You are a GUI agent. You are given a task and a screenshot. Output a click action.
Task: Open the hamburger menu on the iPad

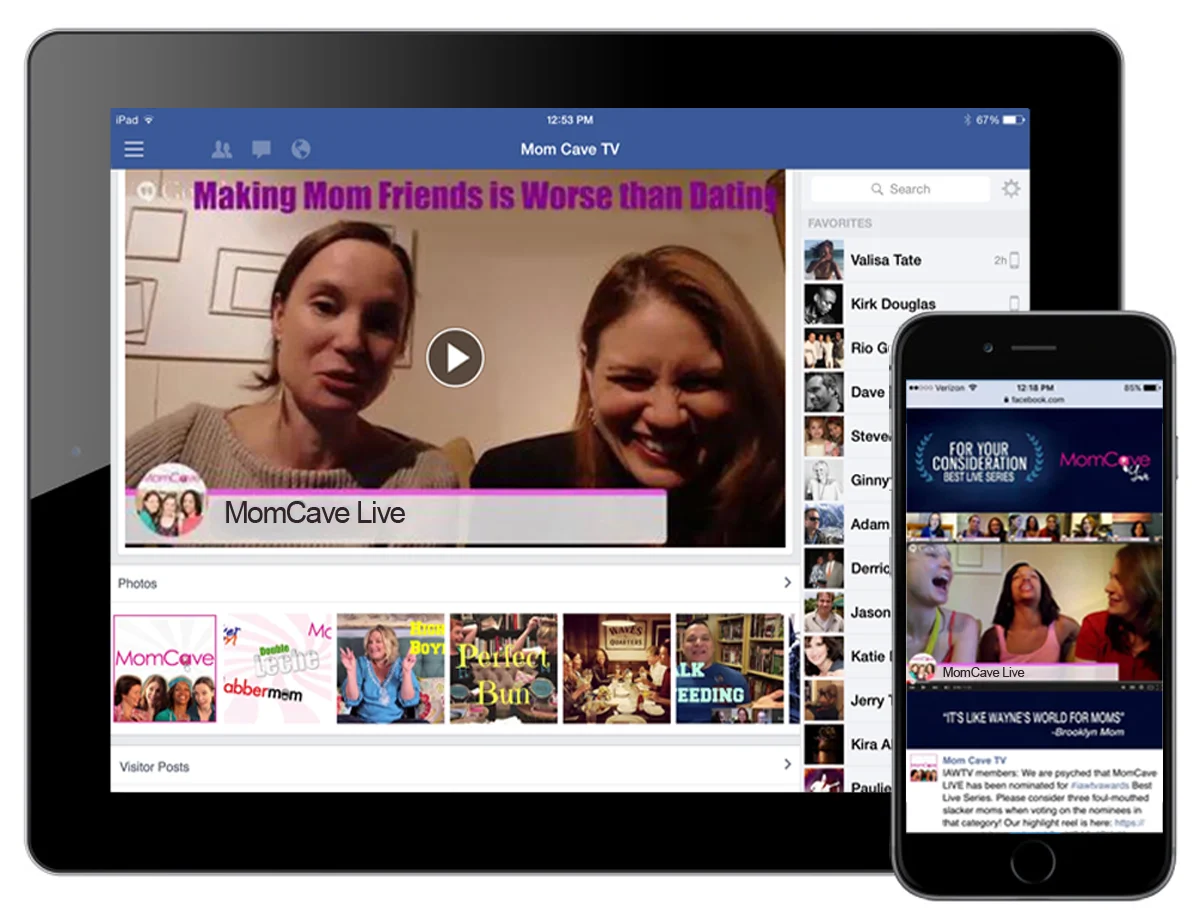134,149
